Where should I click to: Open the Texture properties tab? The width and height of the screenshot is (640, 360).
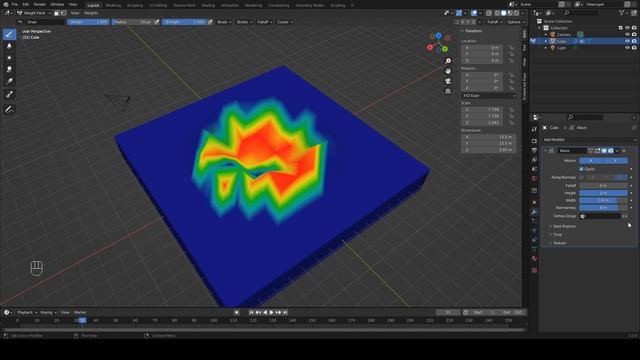tap(534, 270)
